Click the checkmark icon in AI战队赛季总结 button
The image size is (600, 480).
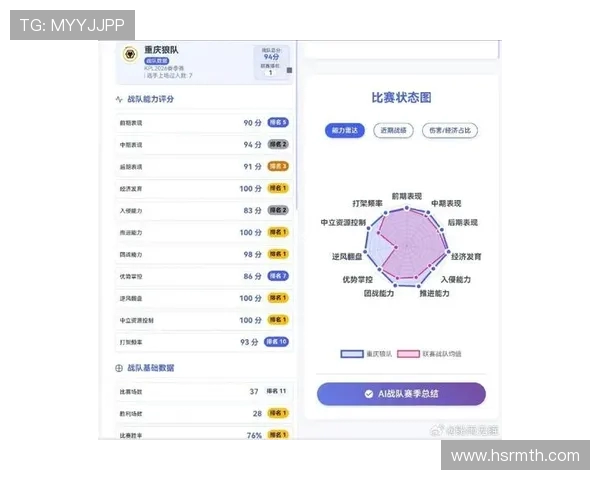pyautogui.click(x=368, y=394)
